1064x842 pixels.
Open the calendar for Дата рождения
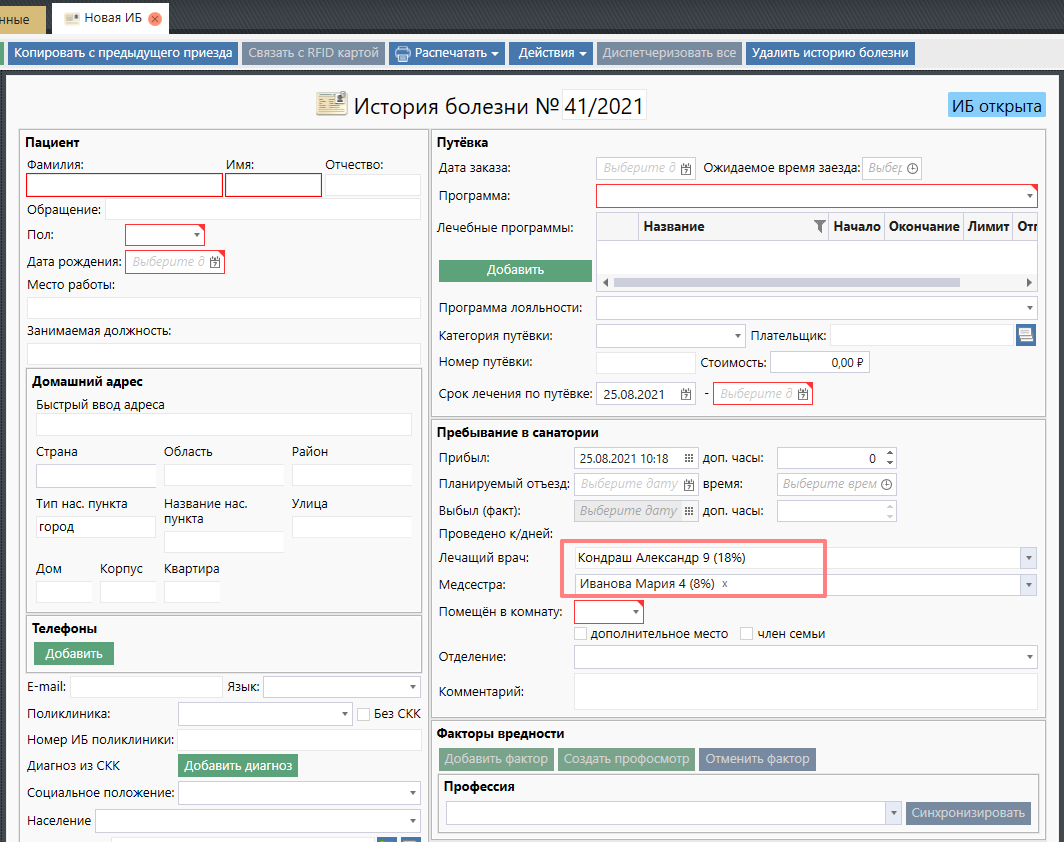[215, 263]
